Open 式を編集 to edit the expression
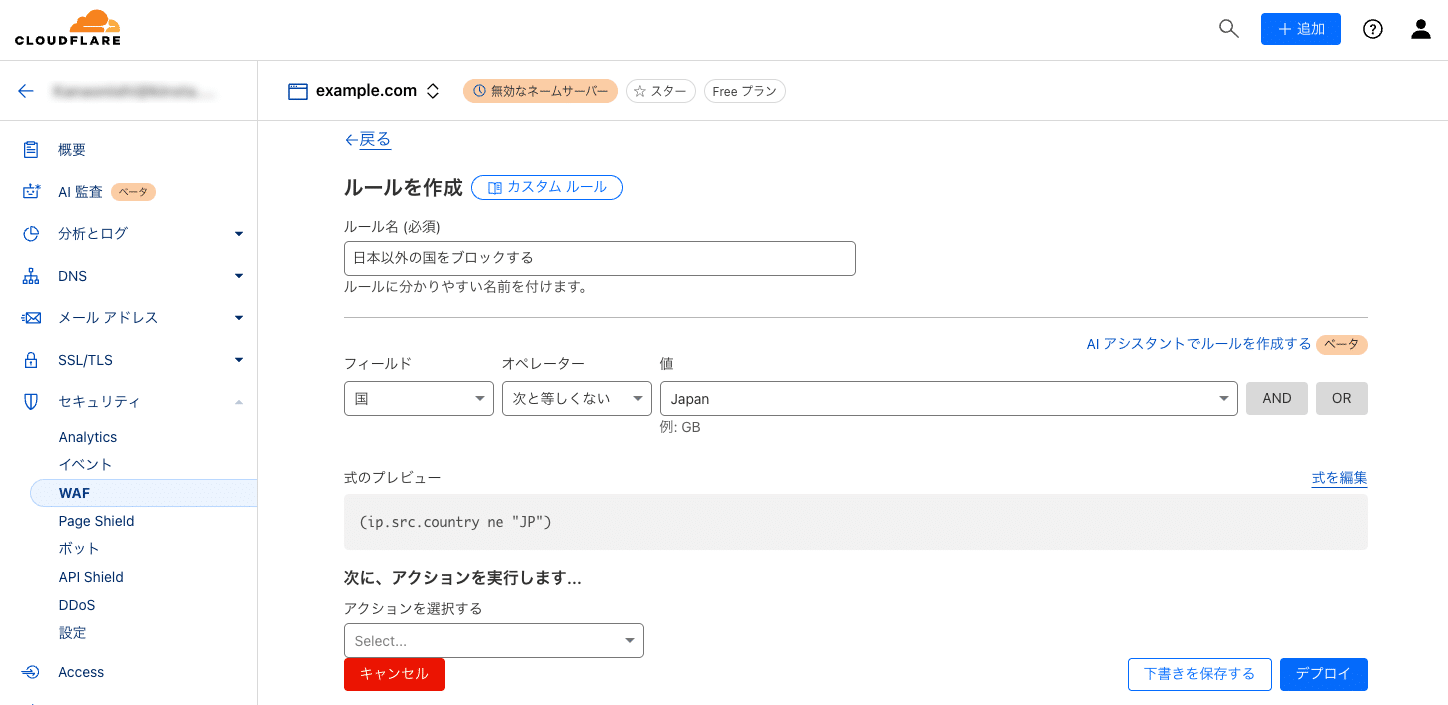Screen dimensions: 1448x705 [x=1339, y=478]
